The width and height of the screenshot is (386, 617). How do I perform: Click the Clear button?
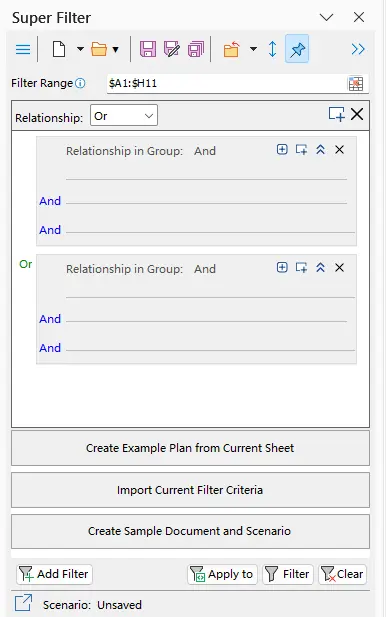pos(342,574)
